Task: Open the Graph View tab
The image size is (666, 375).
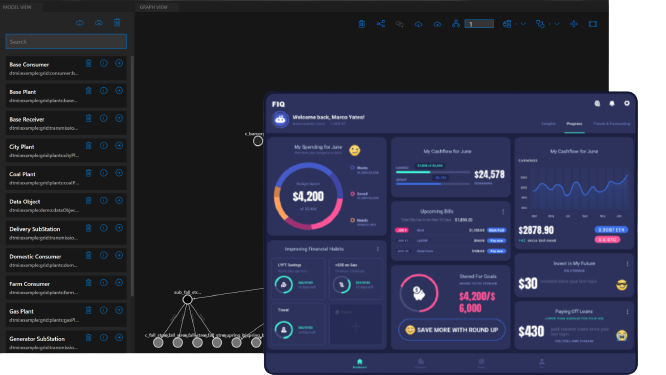Action: (x=154, y=7)
